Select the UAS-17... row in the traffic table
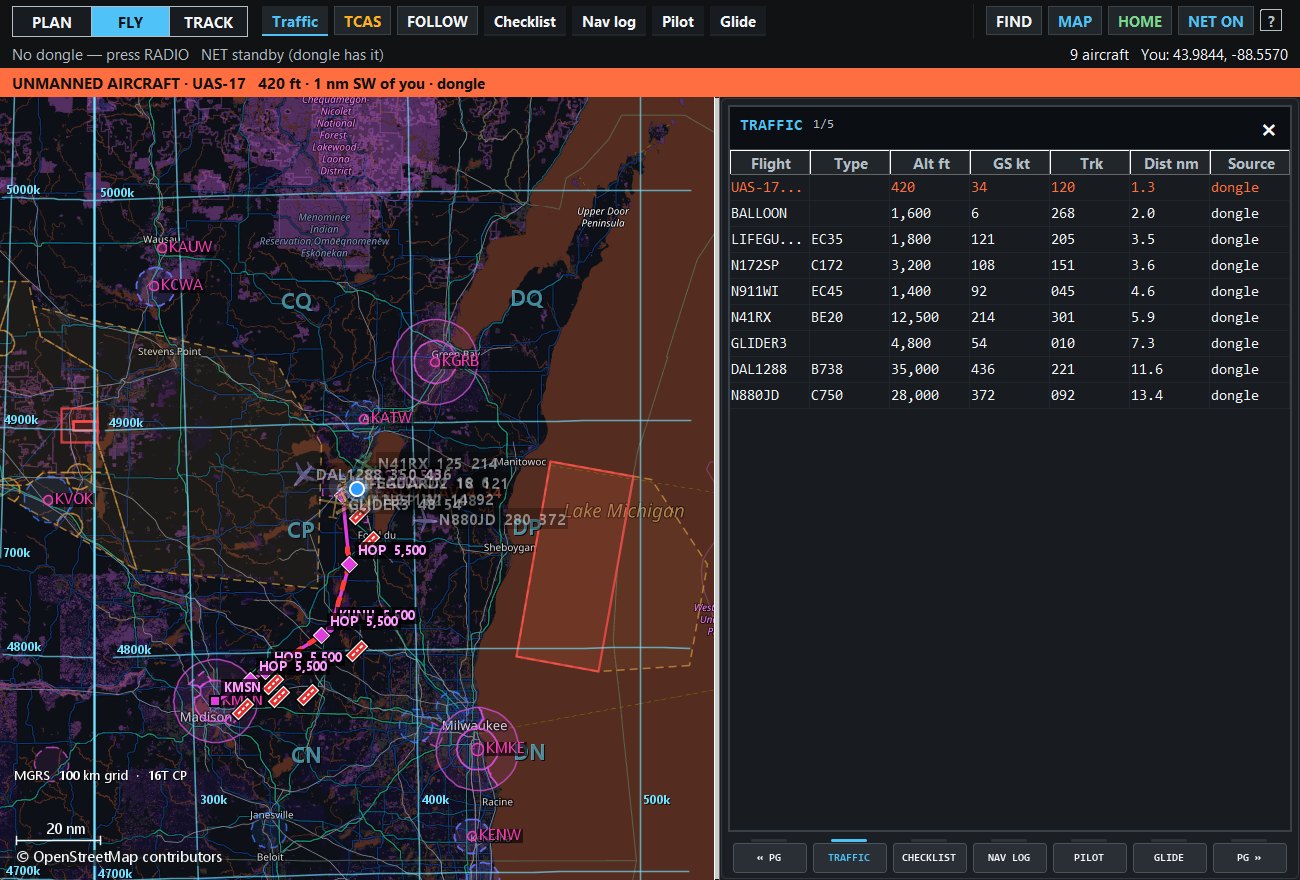1300x880 pixels. pos(1010,187)
